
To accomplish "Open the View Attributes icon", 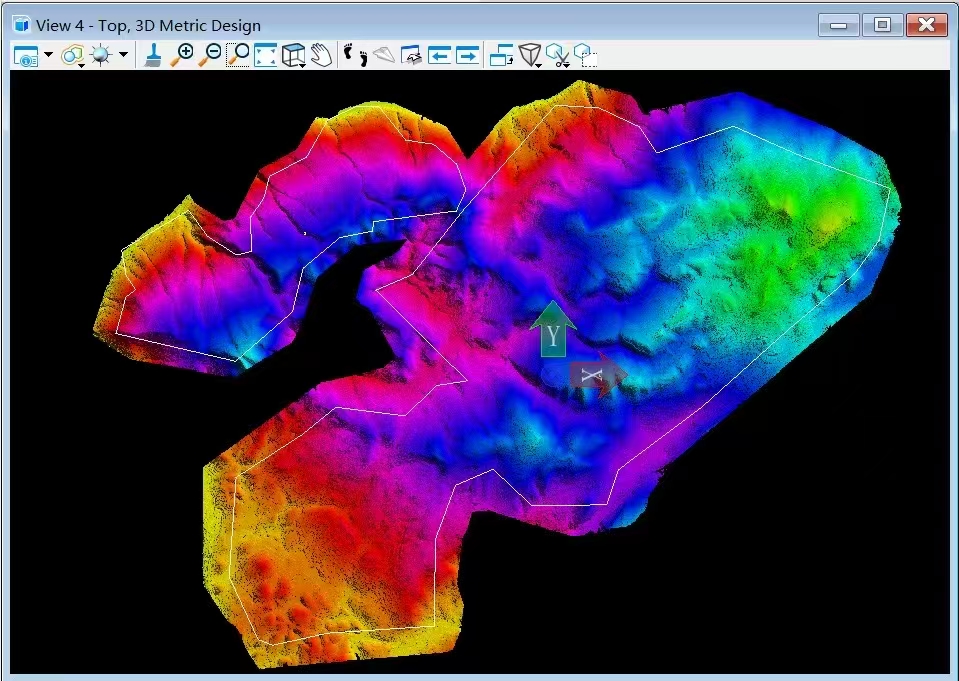I will pyautogui.click(x=25, y=56).
